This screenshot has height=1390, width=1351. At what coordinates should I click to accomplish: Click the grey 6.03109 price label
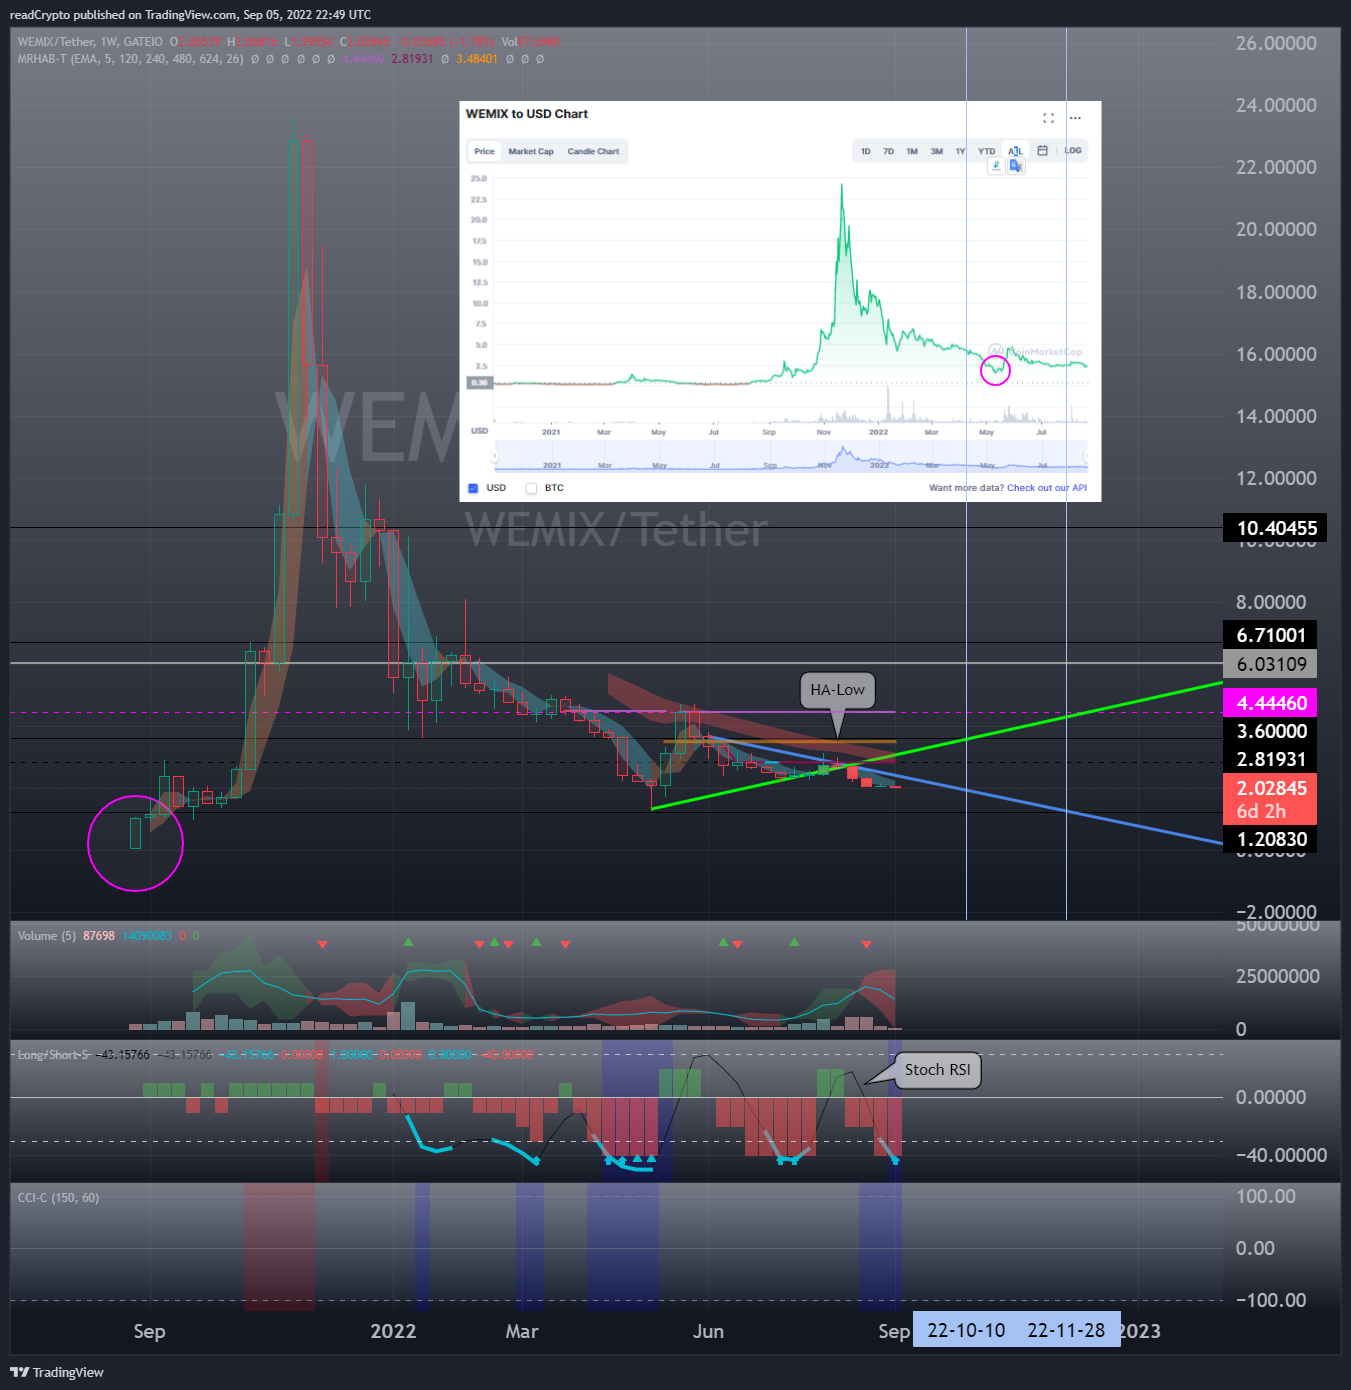click(1270, 664)
